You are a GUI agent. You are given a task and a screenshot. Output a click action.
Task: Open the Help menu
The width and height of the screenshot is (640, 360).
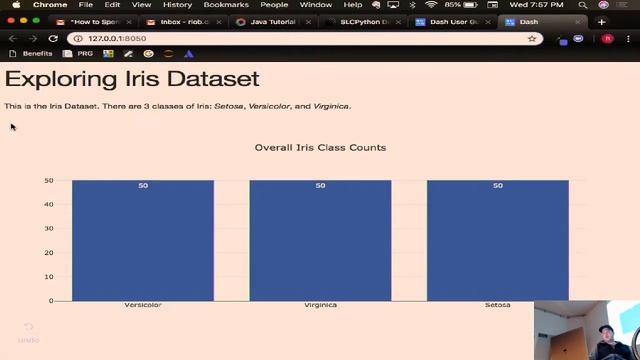(x=353, y=5)
